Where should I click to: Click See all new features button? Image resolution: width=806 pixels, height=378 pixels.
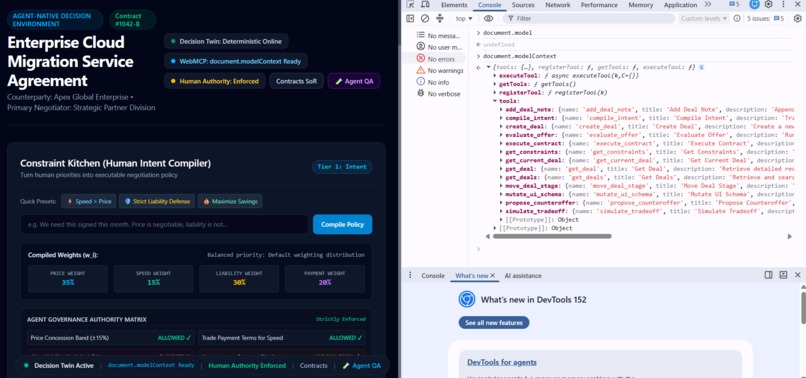click(x=494, y=323)
